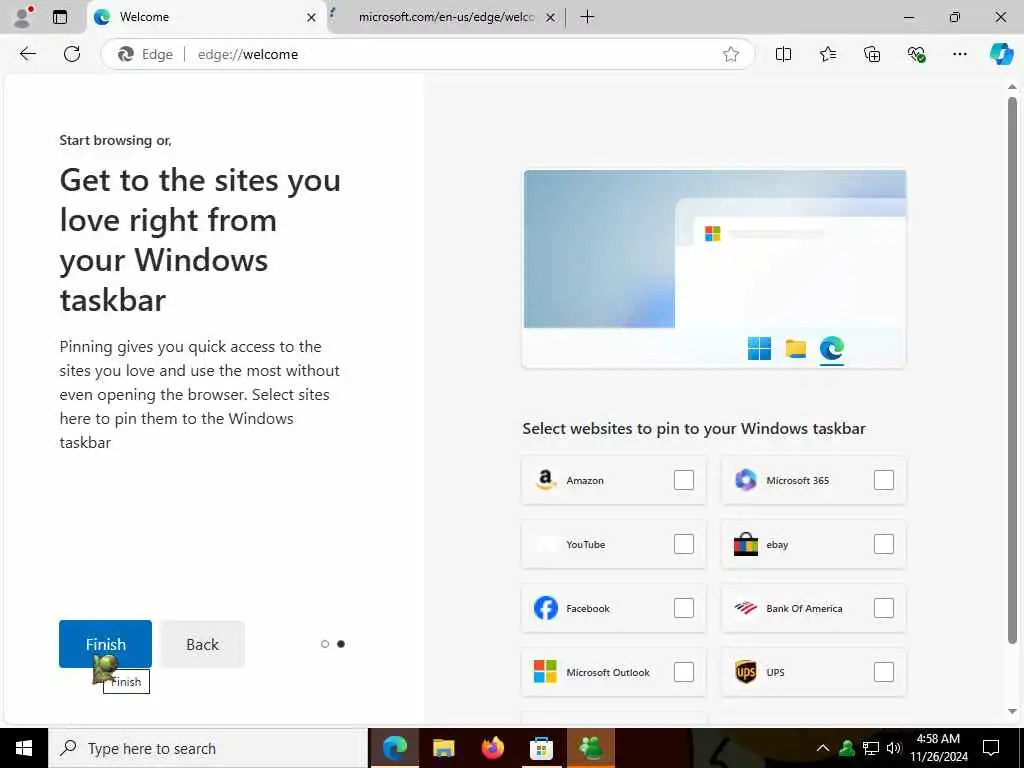Check the Microsoft Outlook pin checkbox
The height and width of the screenshot is (768, 1024).
684,672
